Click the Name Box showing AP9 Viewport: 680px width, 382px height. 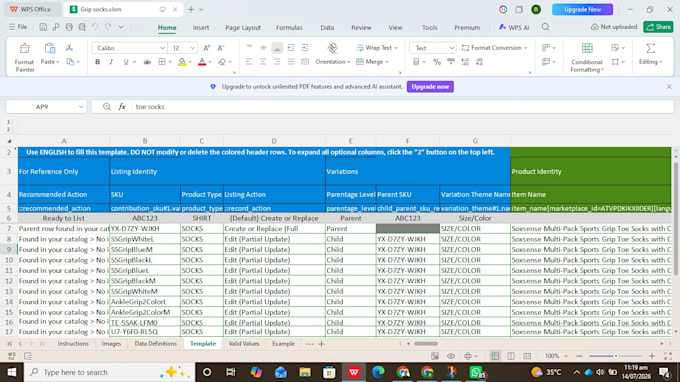click(46, 107)
